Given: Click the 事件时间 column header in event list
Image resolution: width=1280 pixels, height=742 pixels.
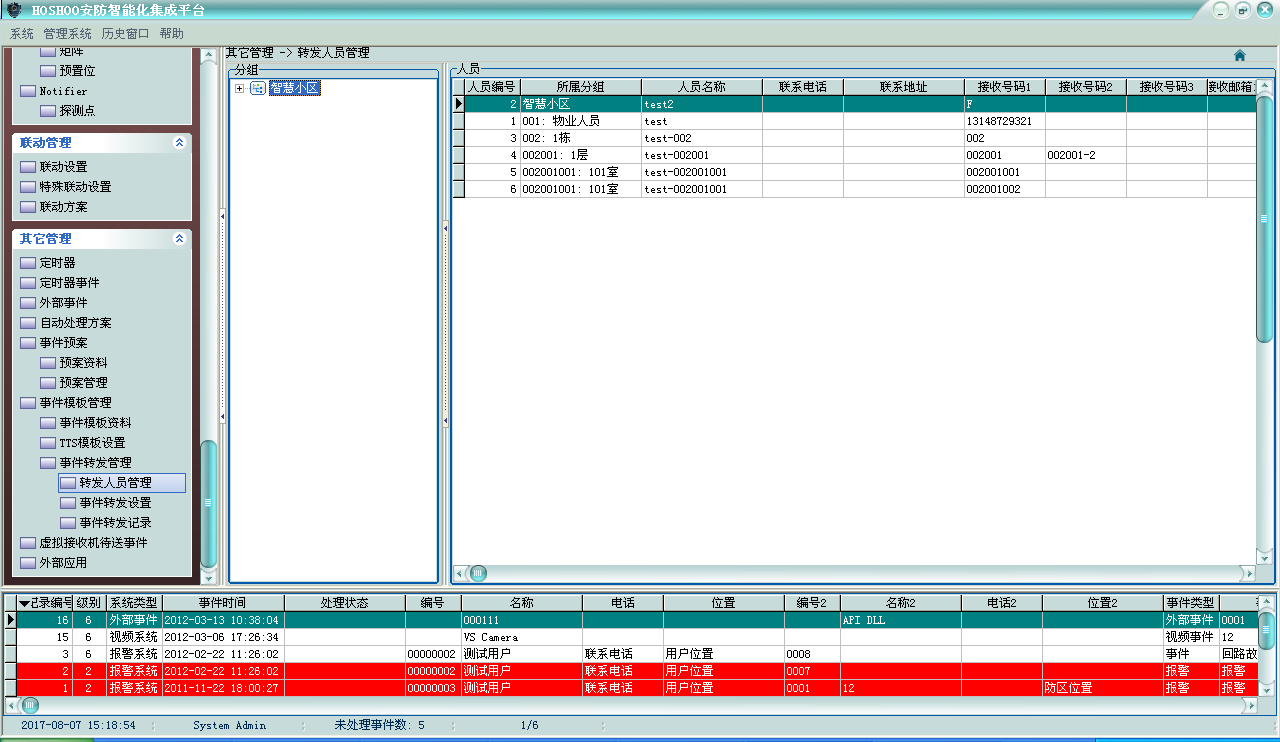Looking at the screenshot, I should pyautogui.click(x=222, y=603).
